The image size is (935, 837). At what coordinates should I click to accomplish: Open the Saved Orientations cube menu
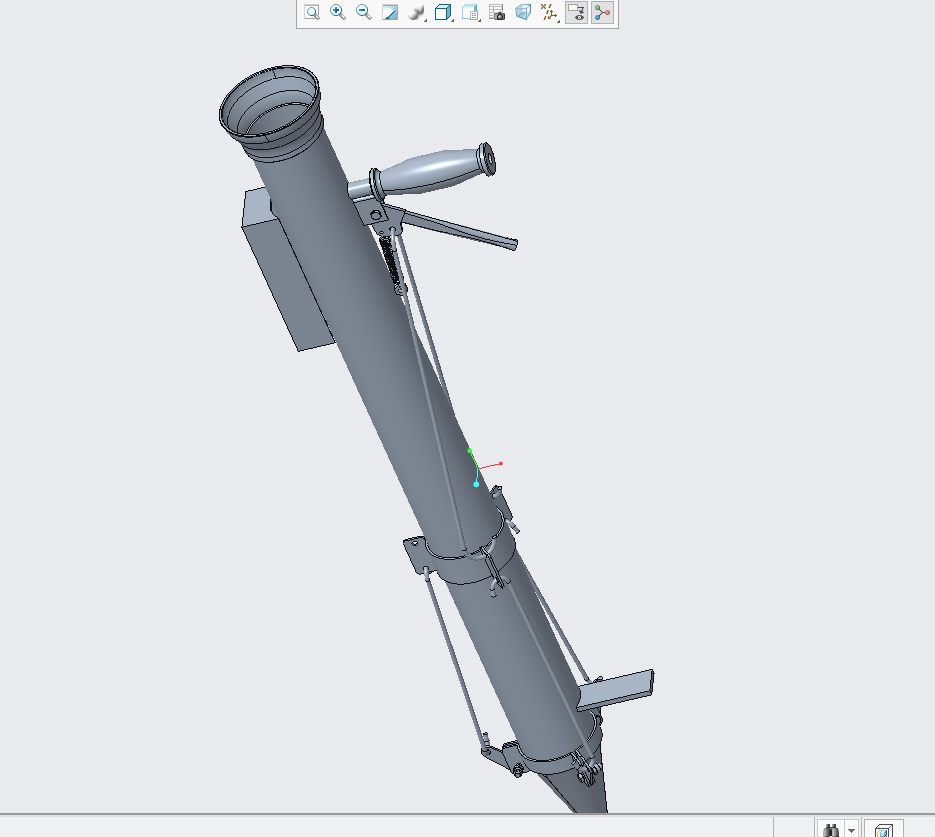point(444,13)
